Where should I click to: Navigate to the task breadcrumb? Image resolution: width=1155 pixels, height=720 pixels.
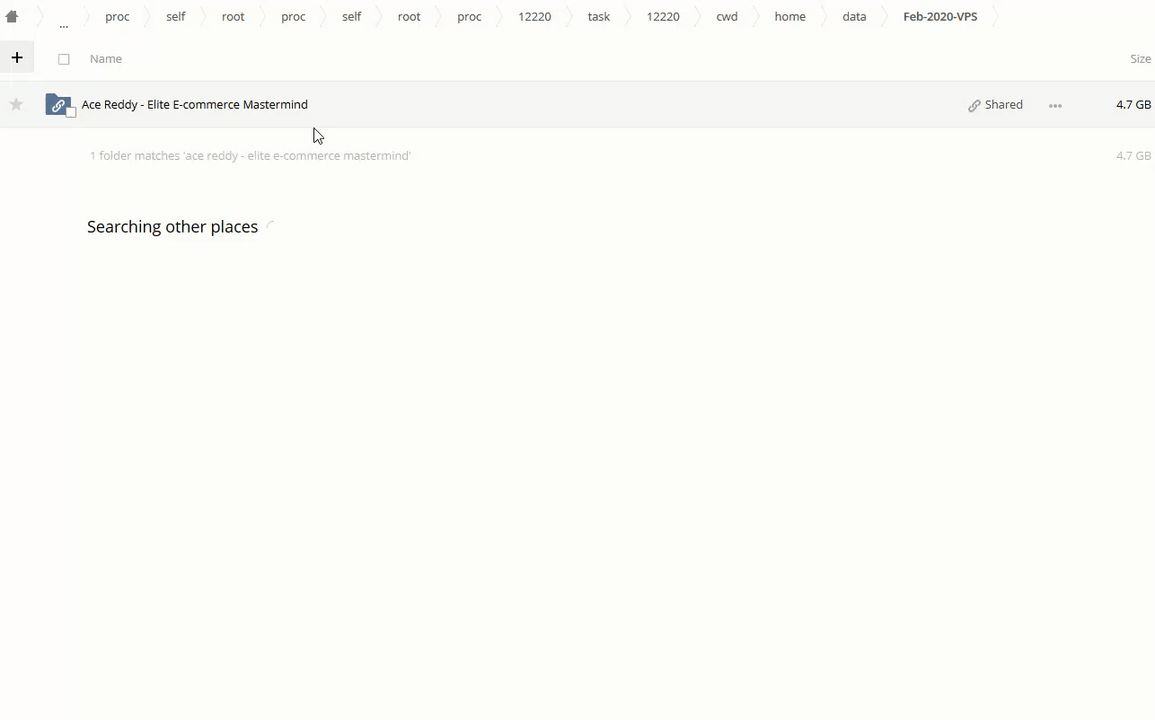tap(598, 17)
